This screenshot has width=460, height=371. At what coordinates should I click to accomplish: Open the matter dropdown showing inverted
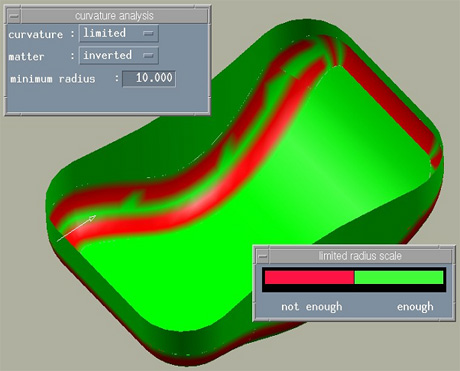pyautogui.click(x=119, y=55)
